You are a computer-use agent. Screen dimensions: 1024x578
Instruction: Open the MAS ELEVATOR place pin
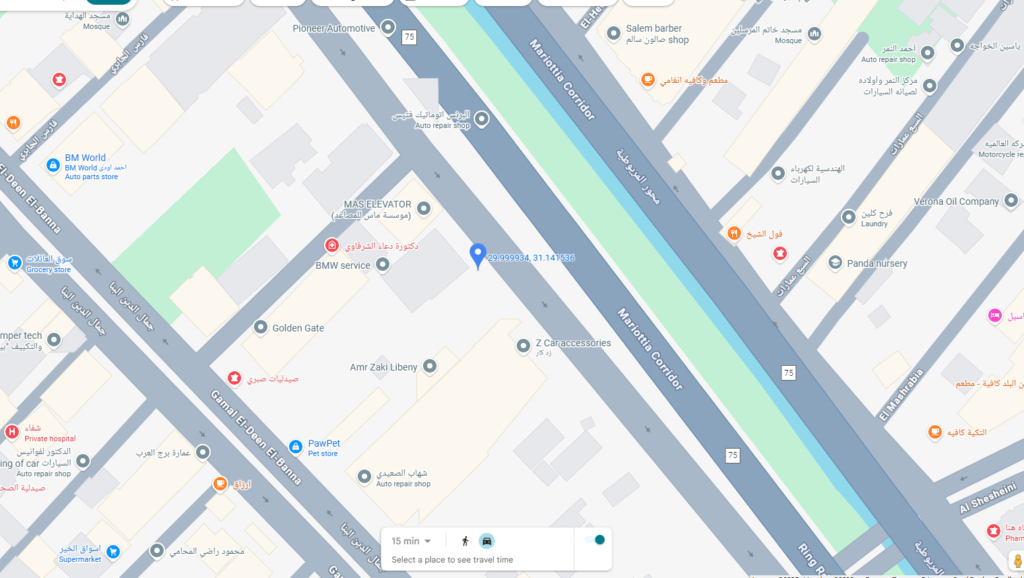pyautogui.click(x=424, y=208)
